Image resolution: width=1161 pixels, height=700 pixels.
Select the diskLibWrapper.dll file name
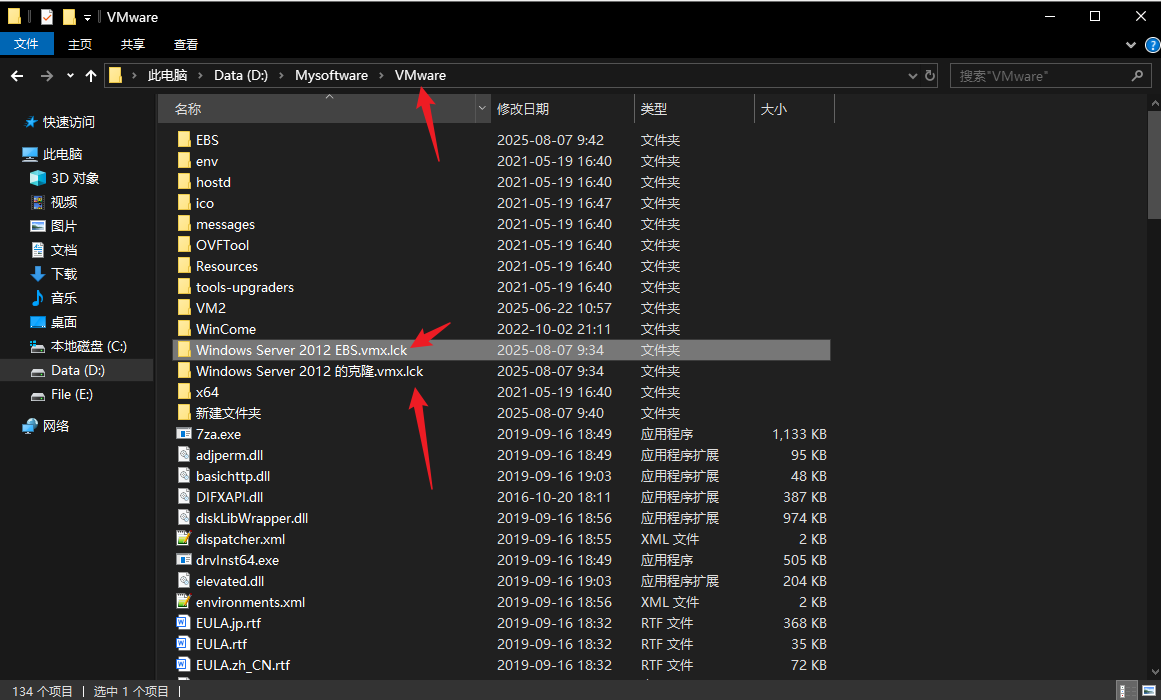(252, 519)
